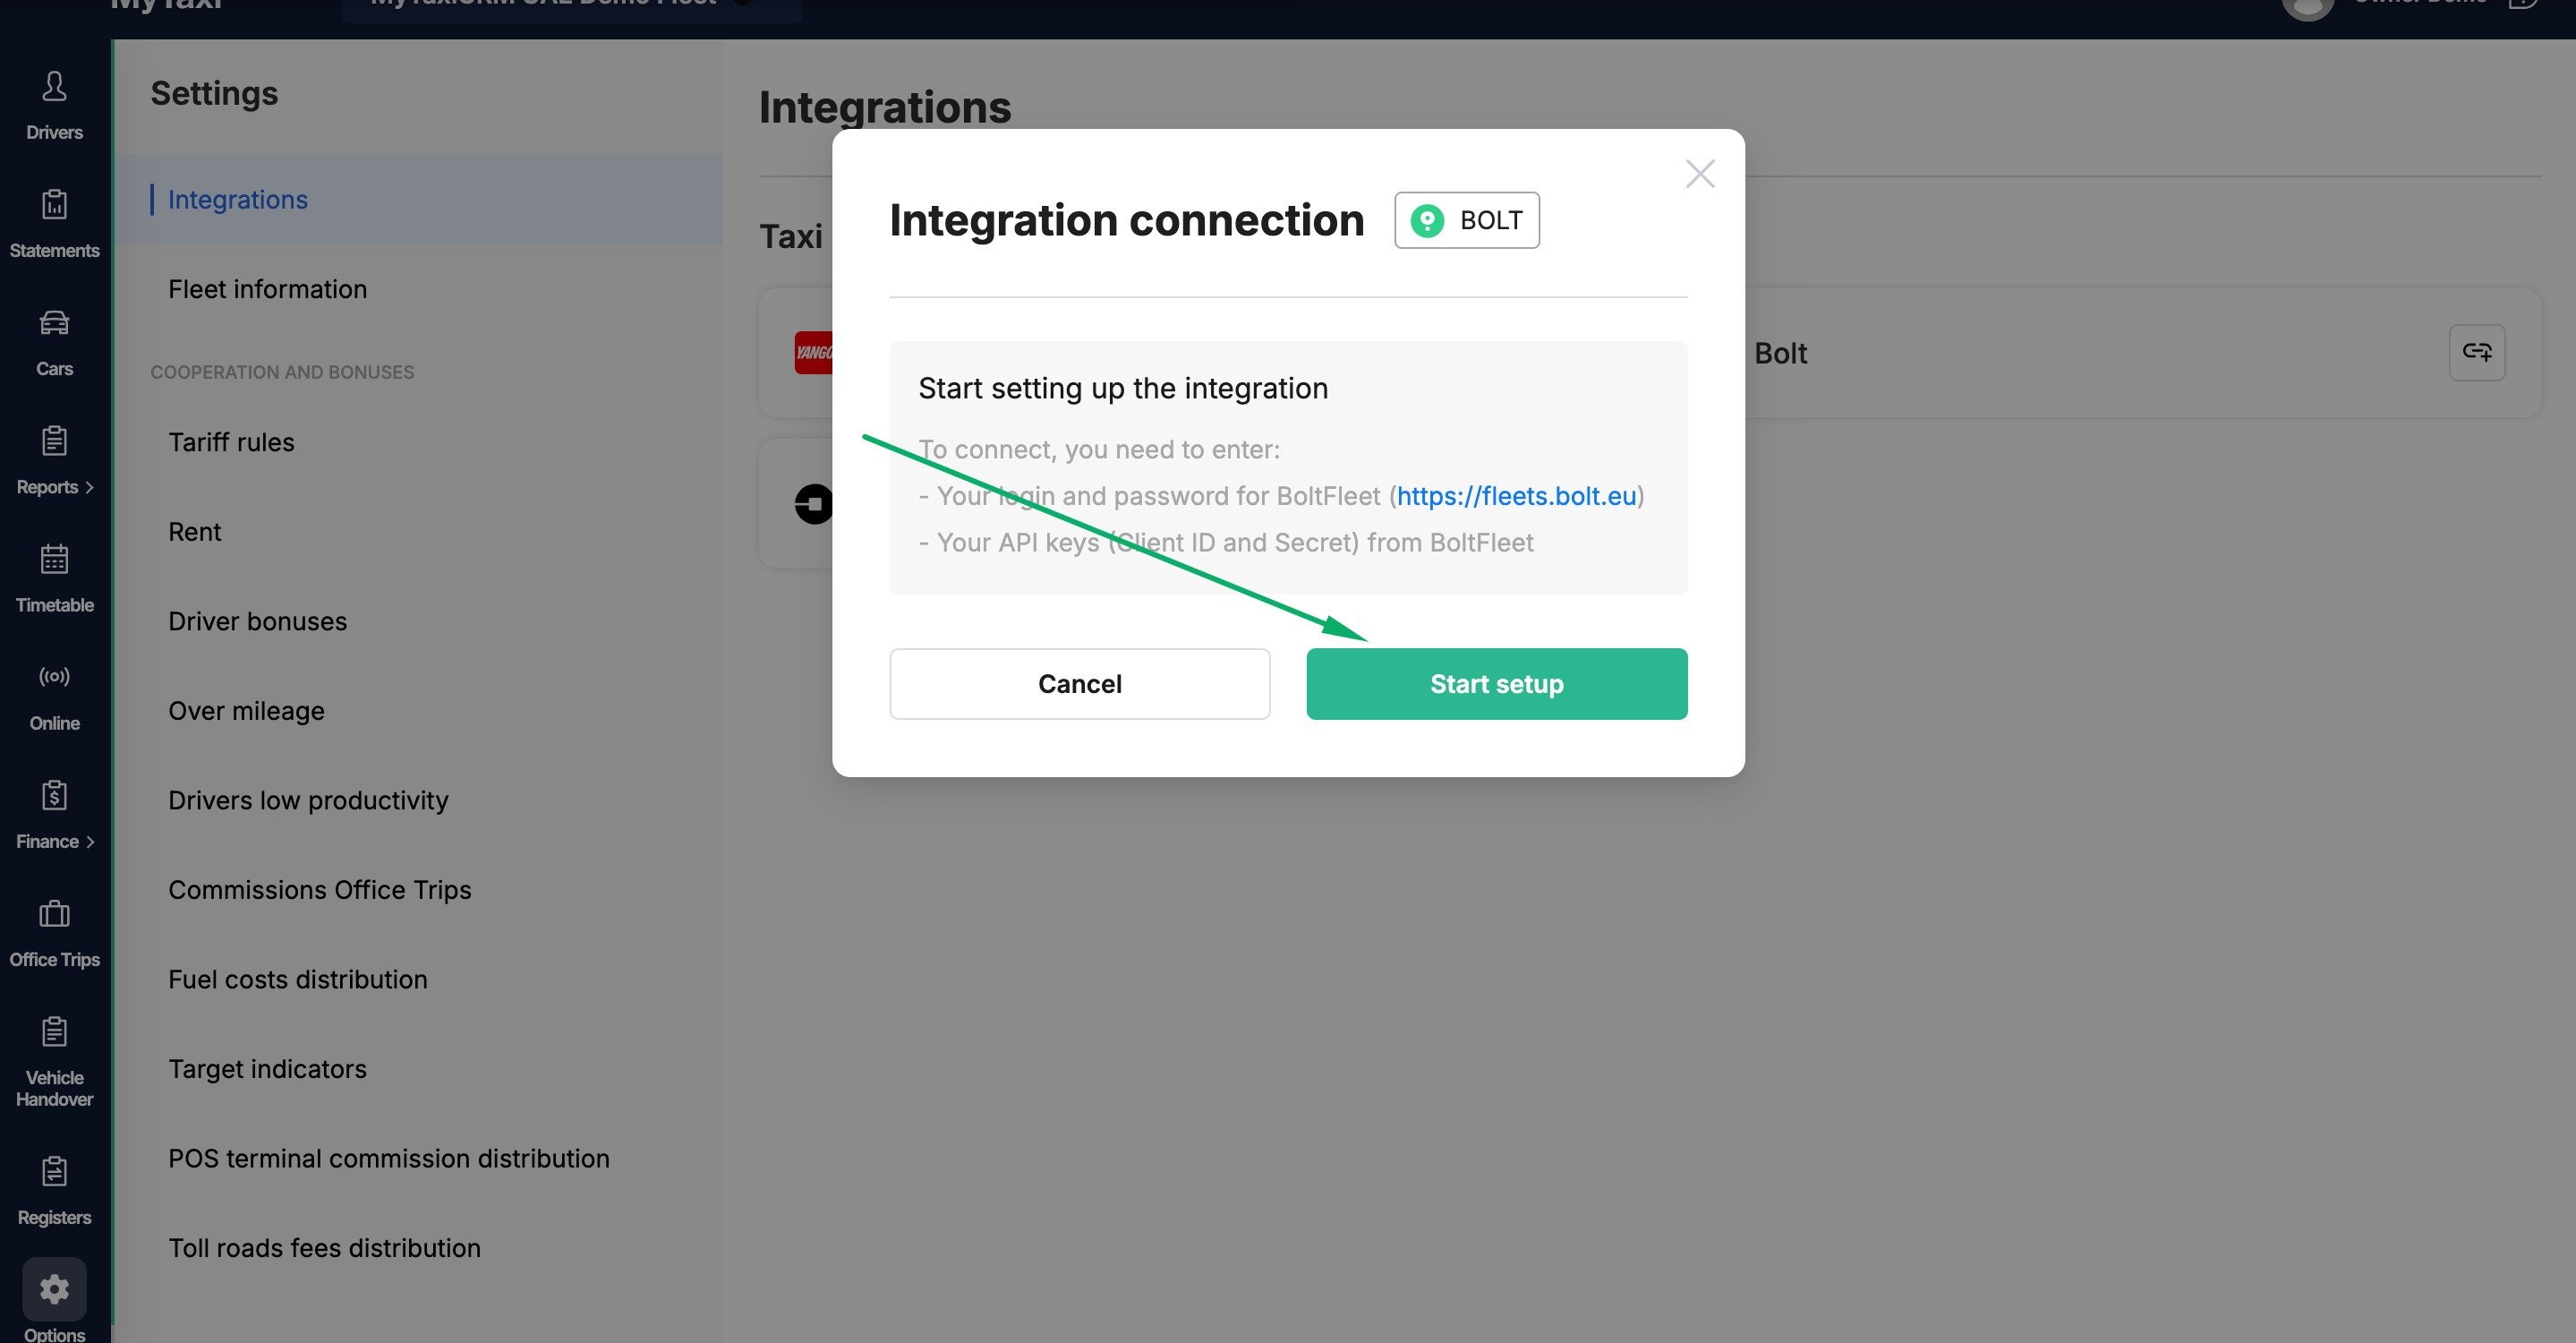2576x1343 pixels.
Task: Click the Taxi section heading
Action: tap(791, 236)
